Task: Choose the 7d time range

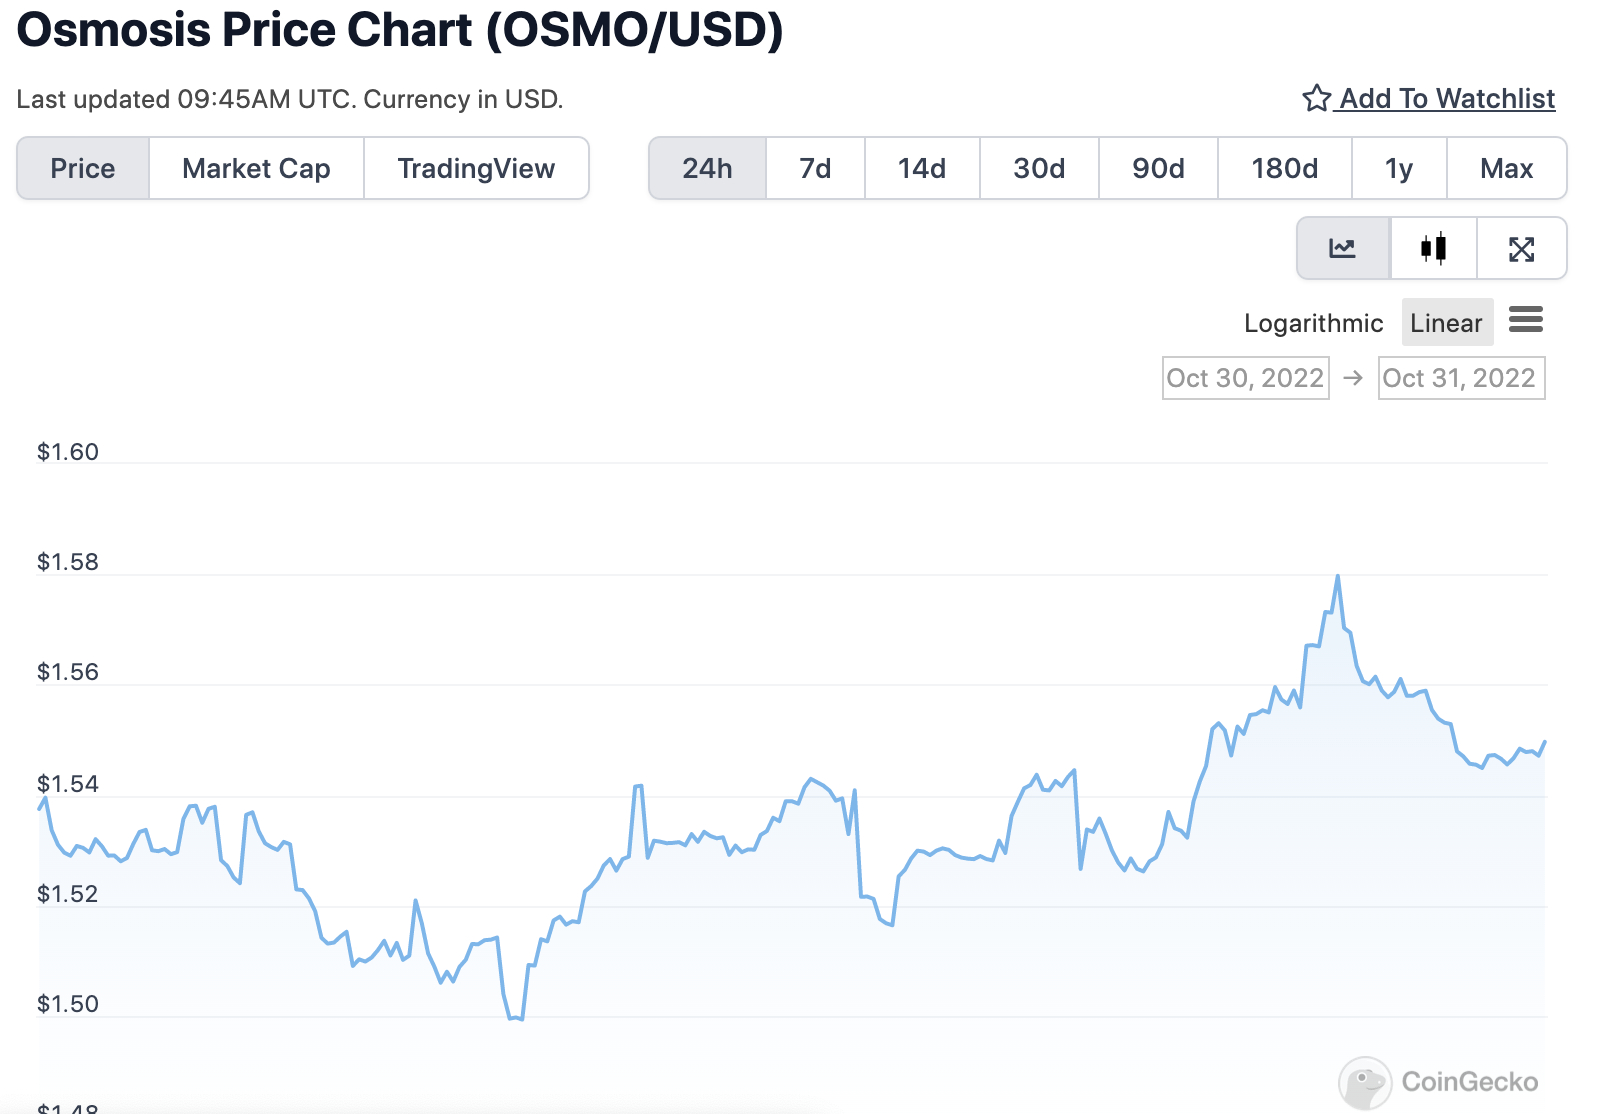Action: (815, 168)
